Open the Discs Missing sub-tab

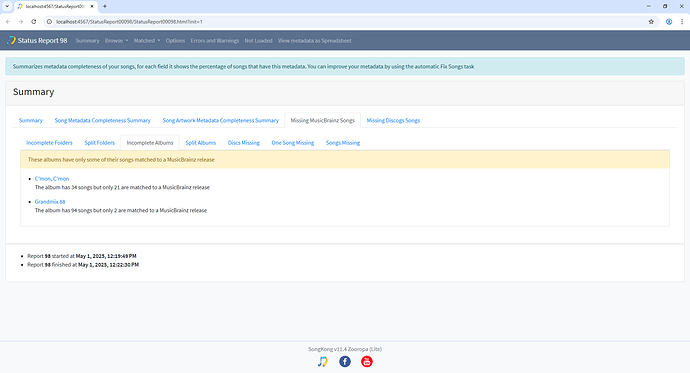point(244,143)
